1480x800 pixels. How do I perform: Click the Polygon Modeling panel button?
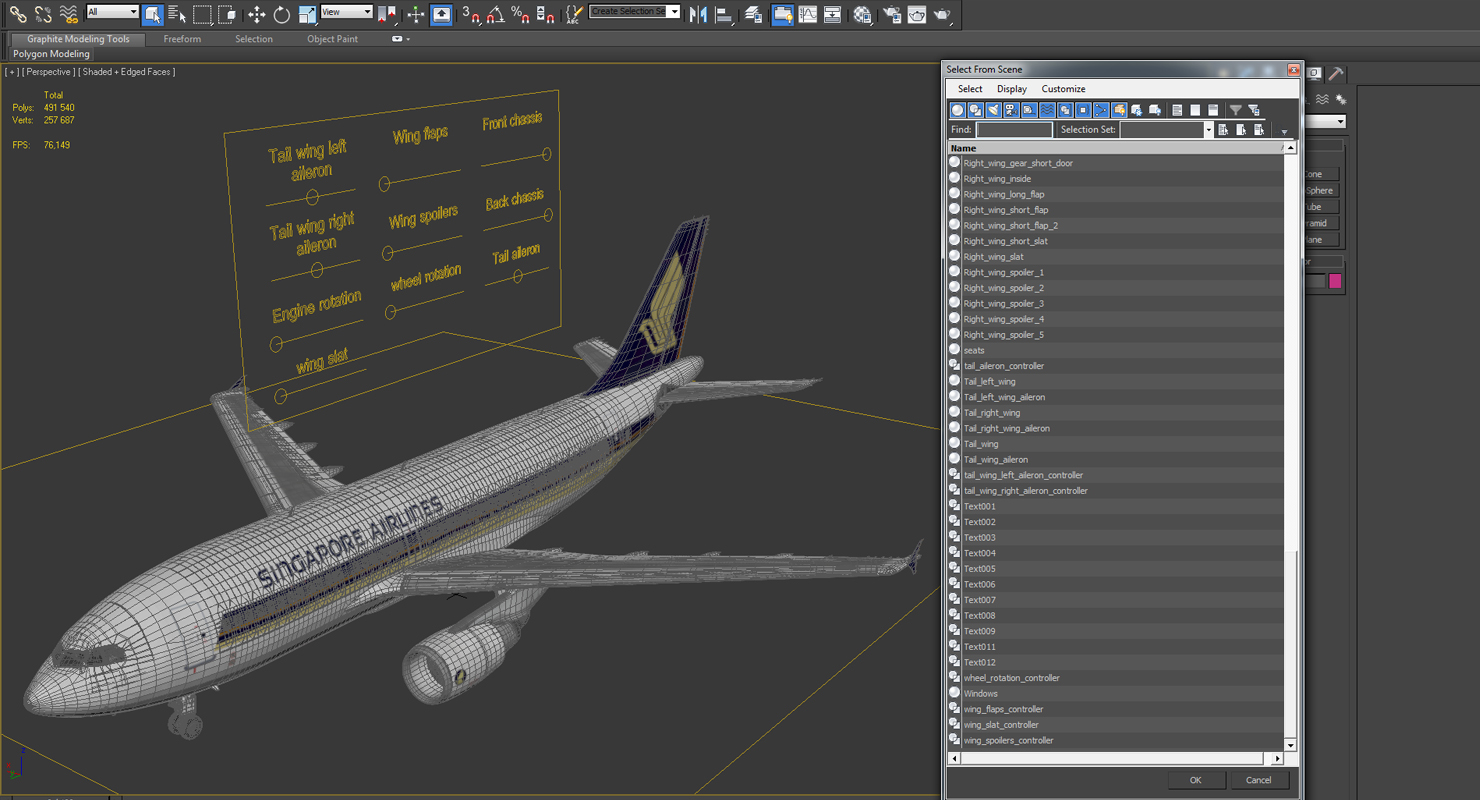51,54
